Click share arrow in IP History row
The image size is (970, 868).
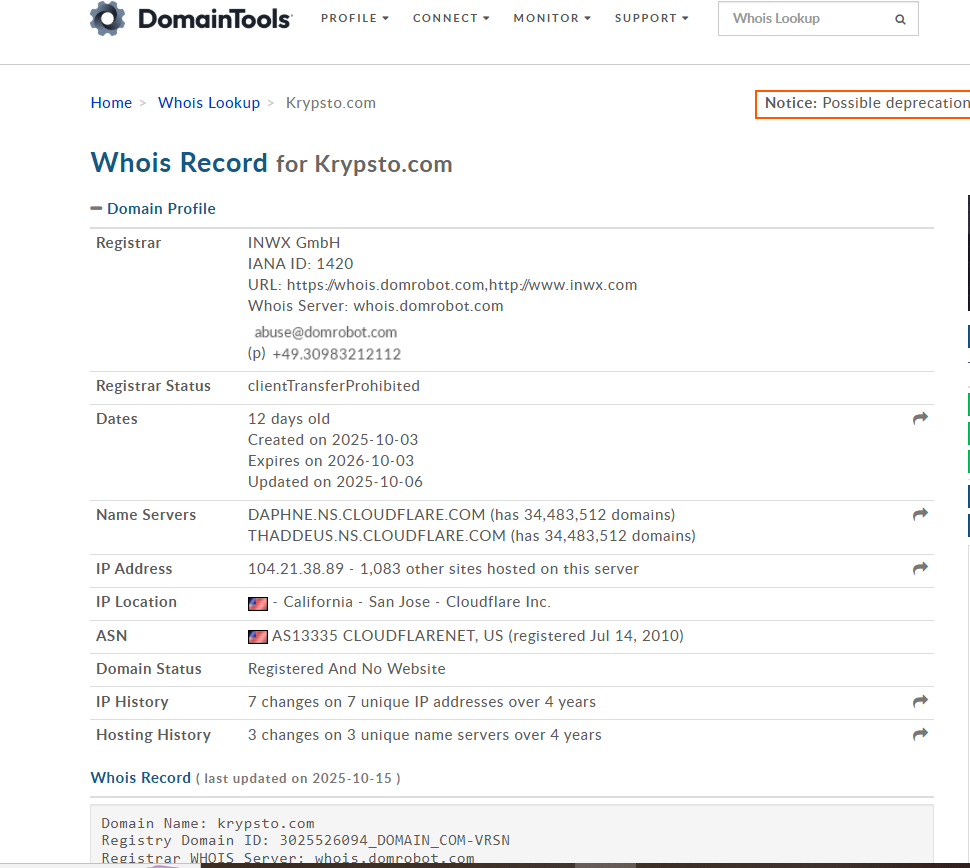[921, 701]
